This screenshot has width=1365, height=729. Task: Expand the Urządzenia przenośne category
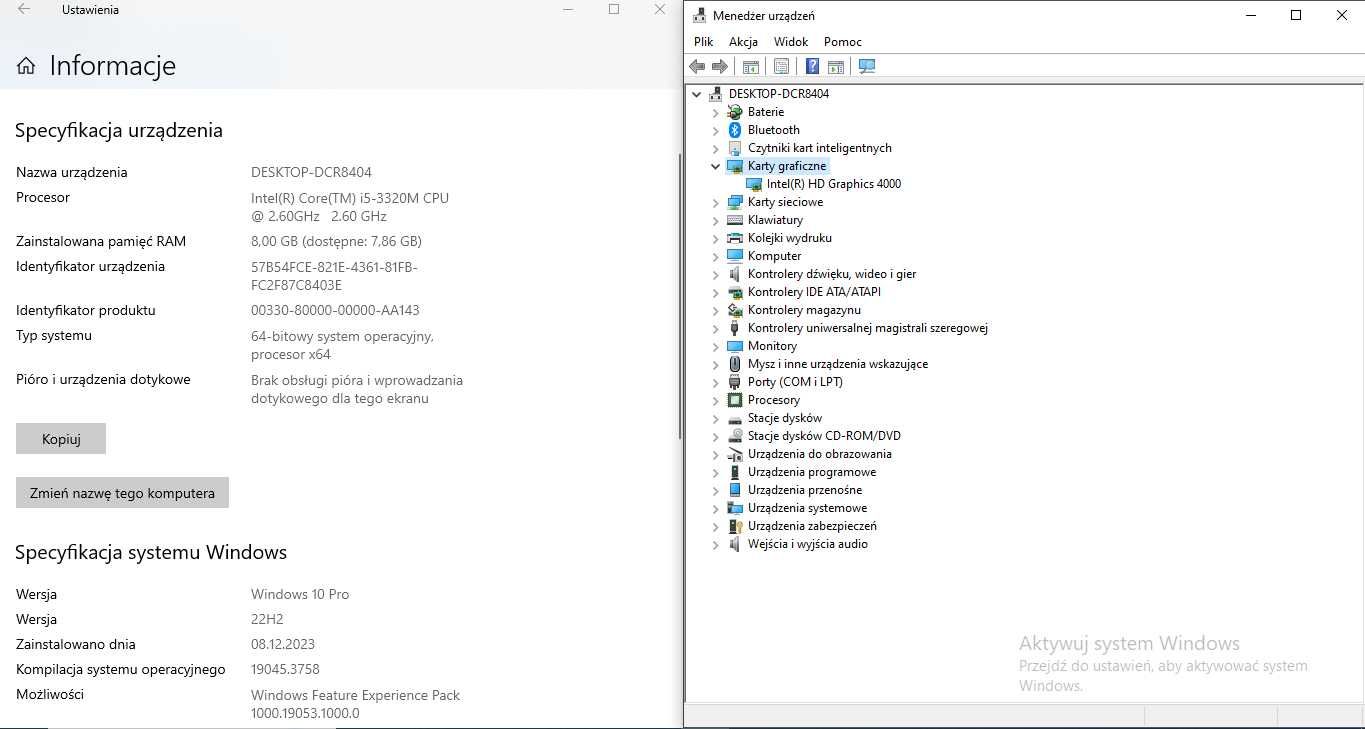[x=715, y=490]
